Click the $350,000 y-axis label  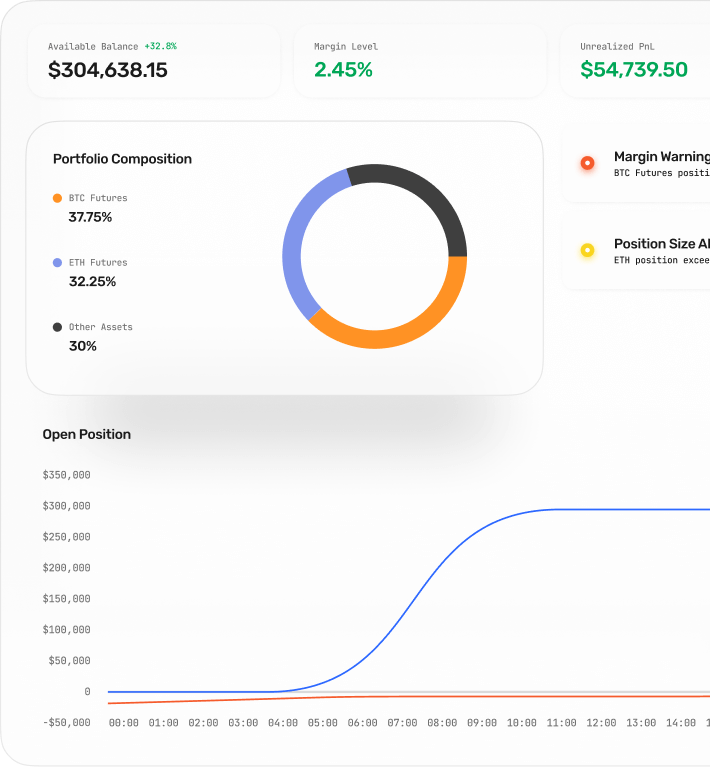pyautogui.click(x=67, y=475)
